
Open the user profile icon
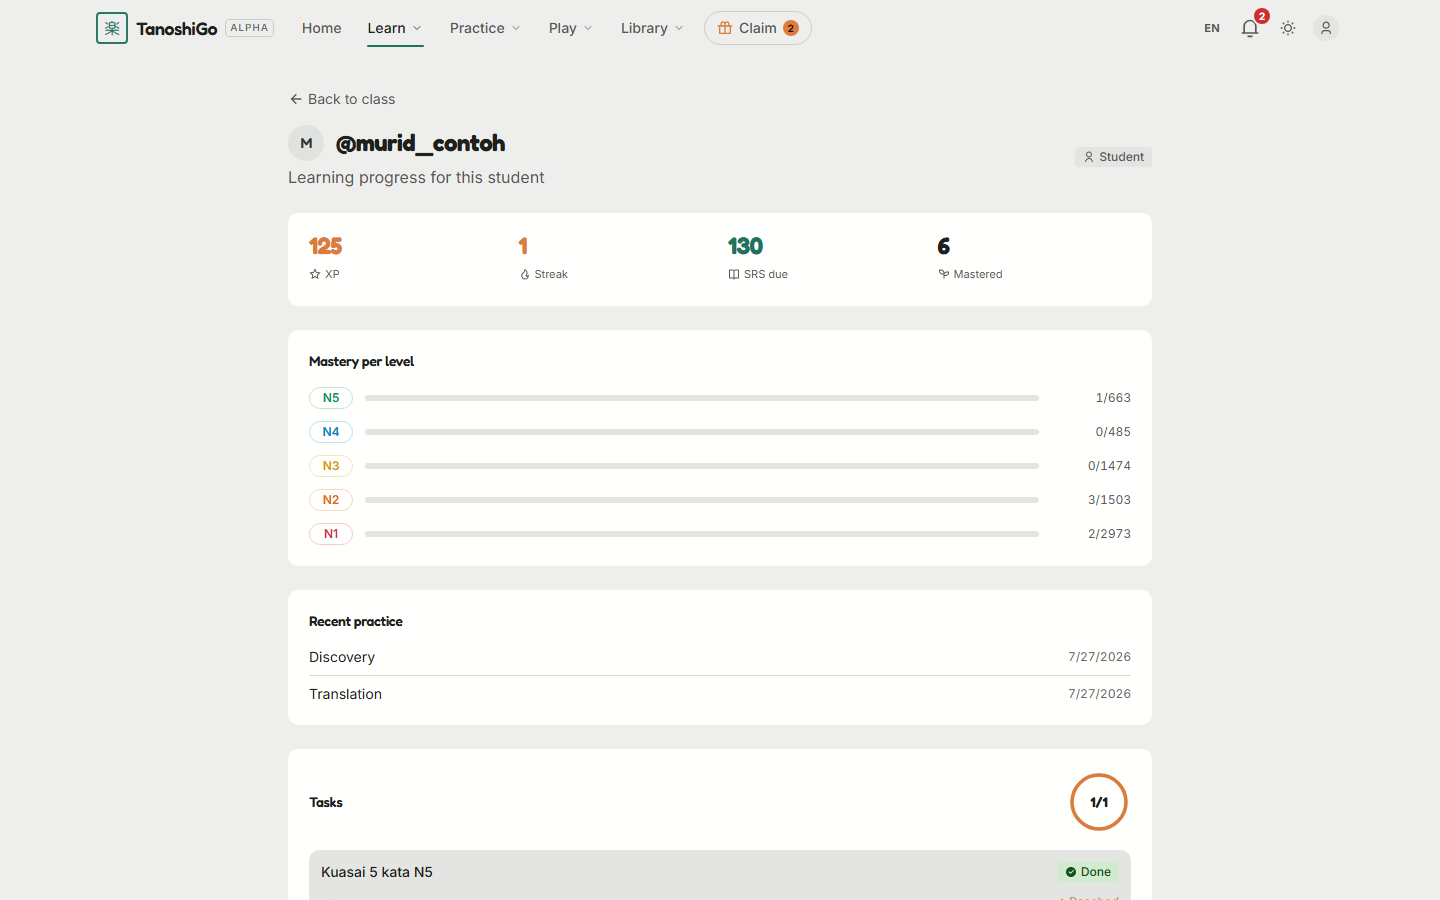tap(1326, 28)
